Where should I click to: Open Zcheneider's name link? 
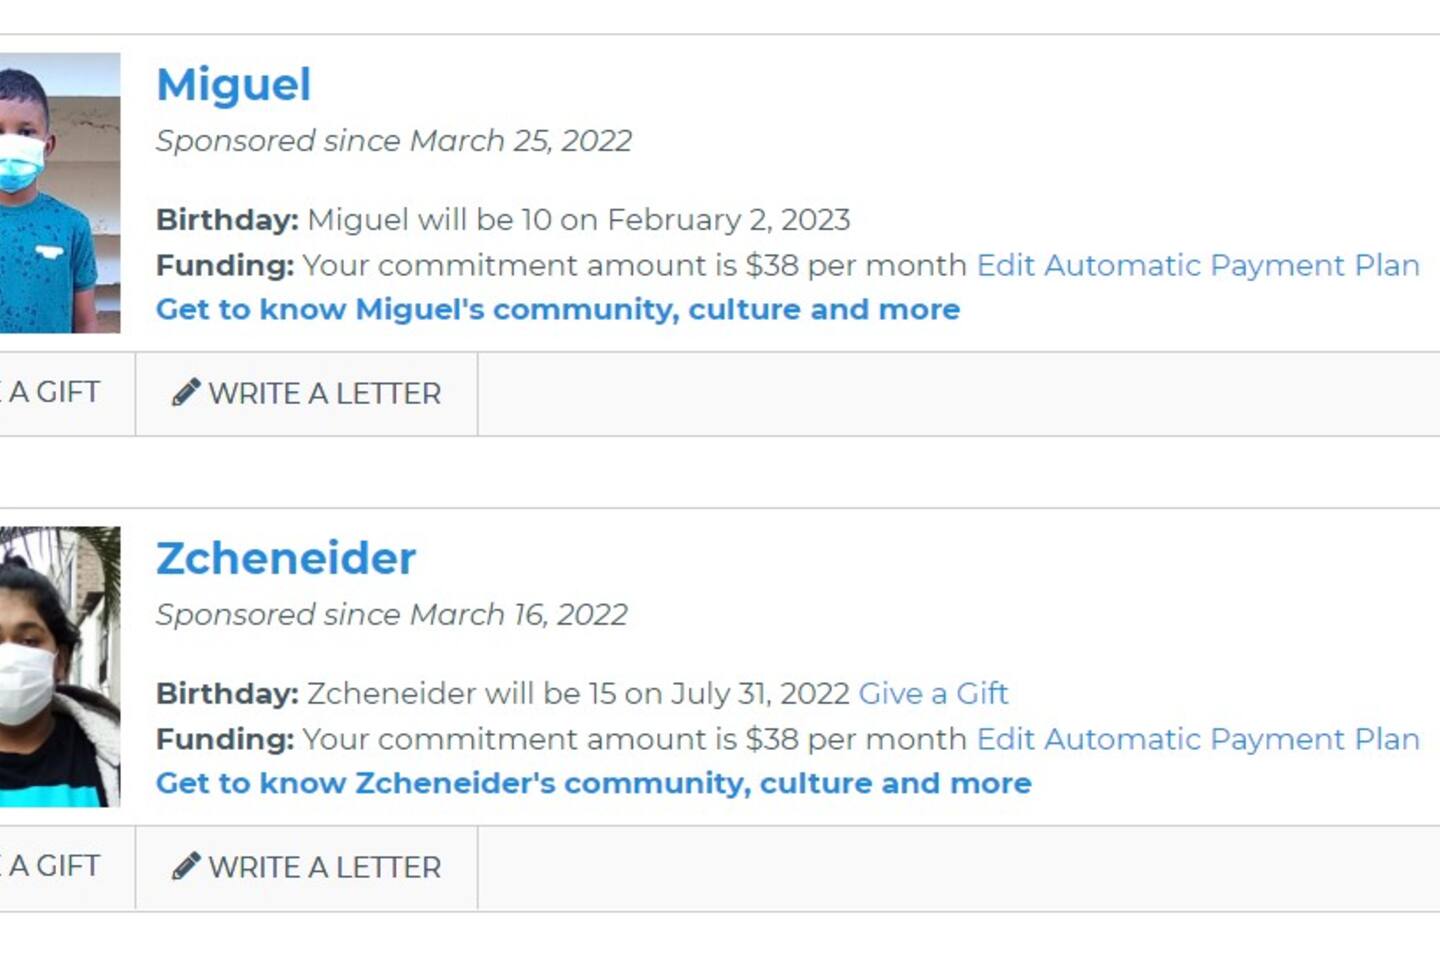(x=286, y=558)
